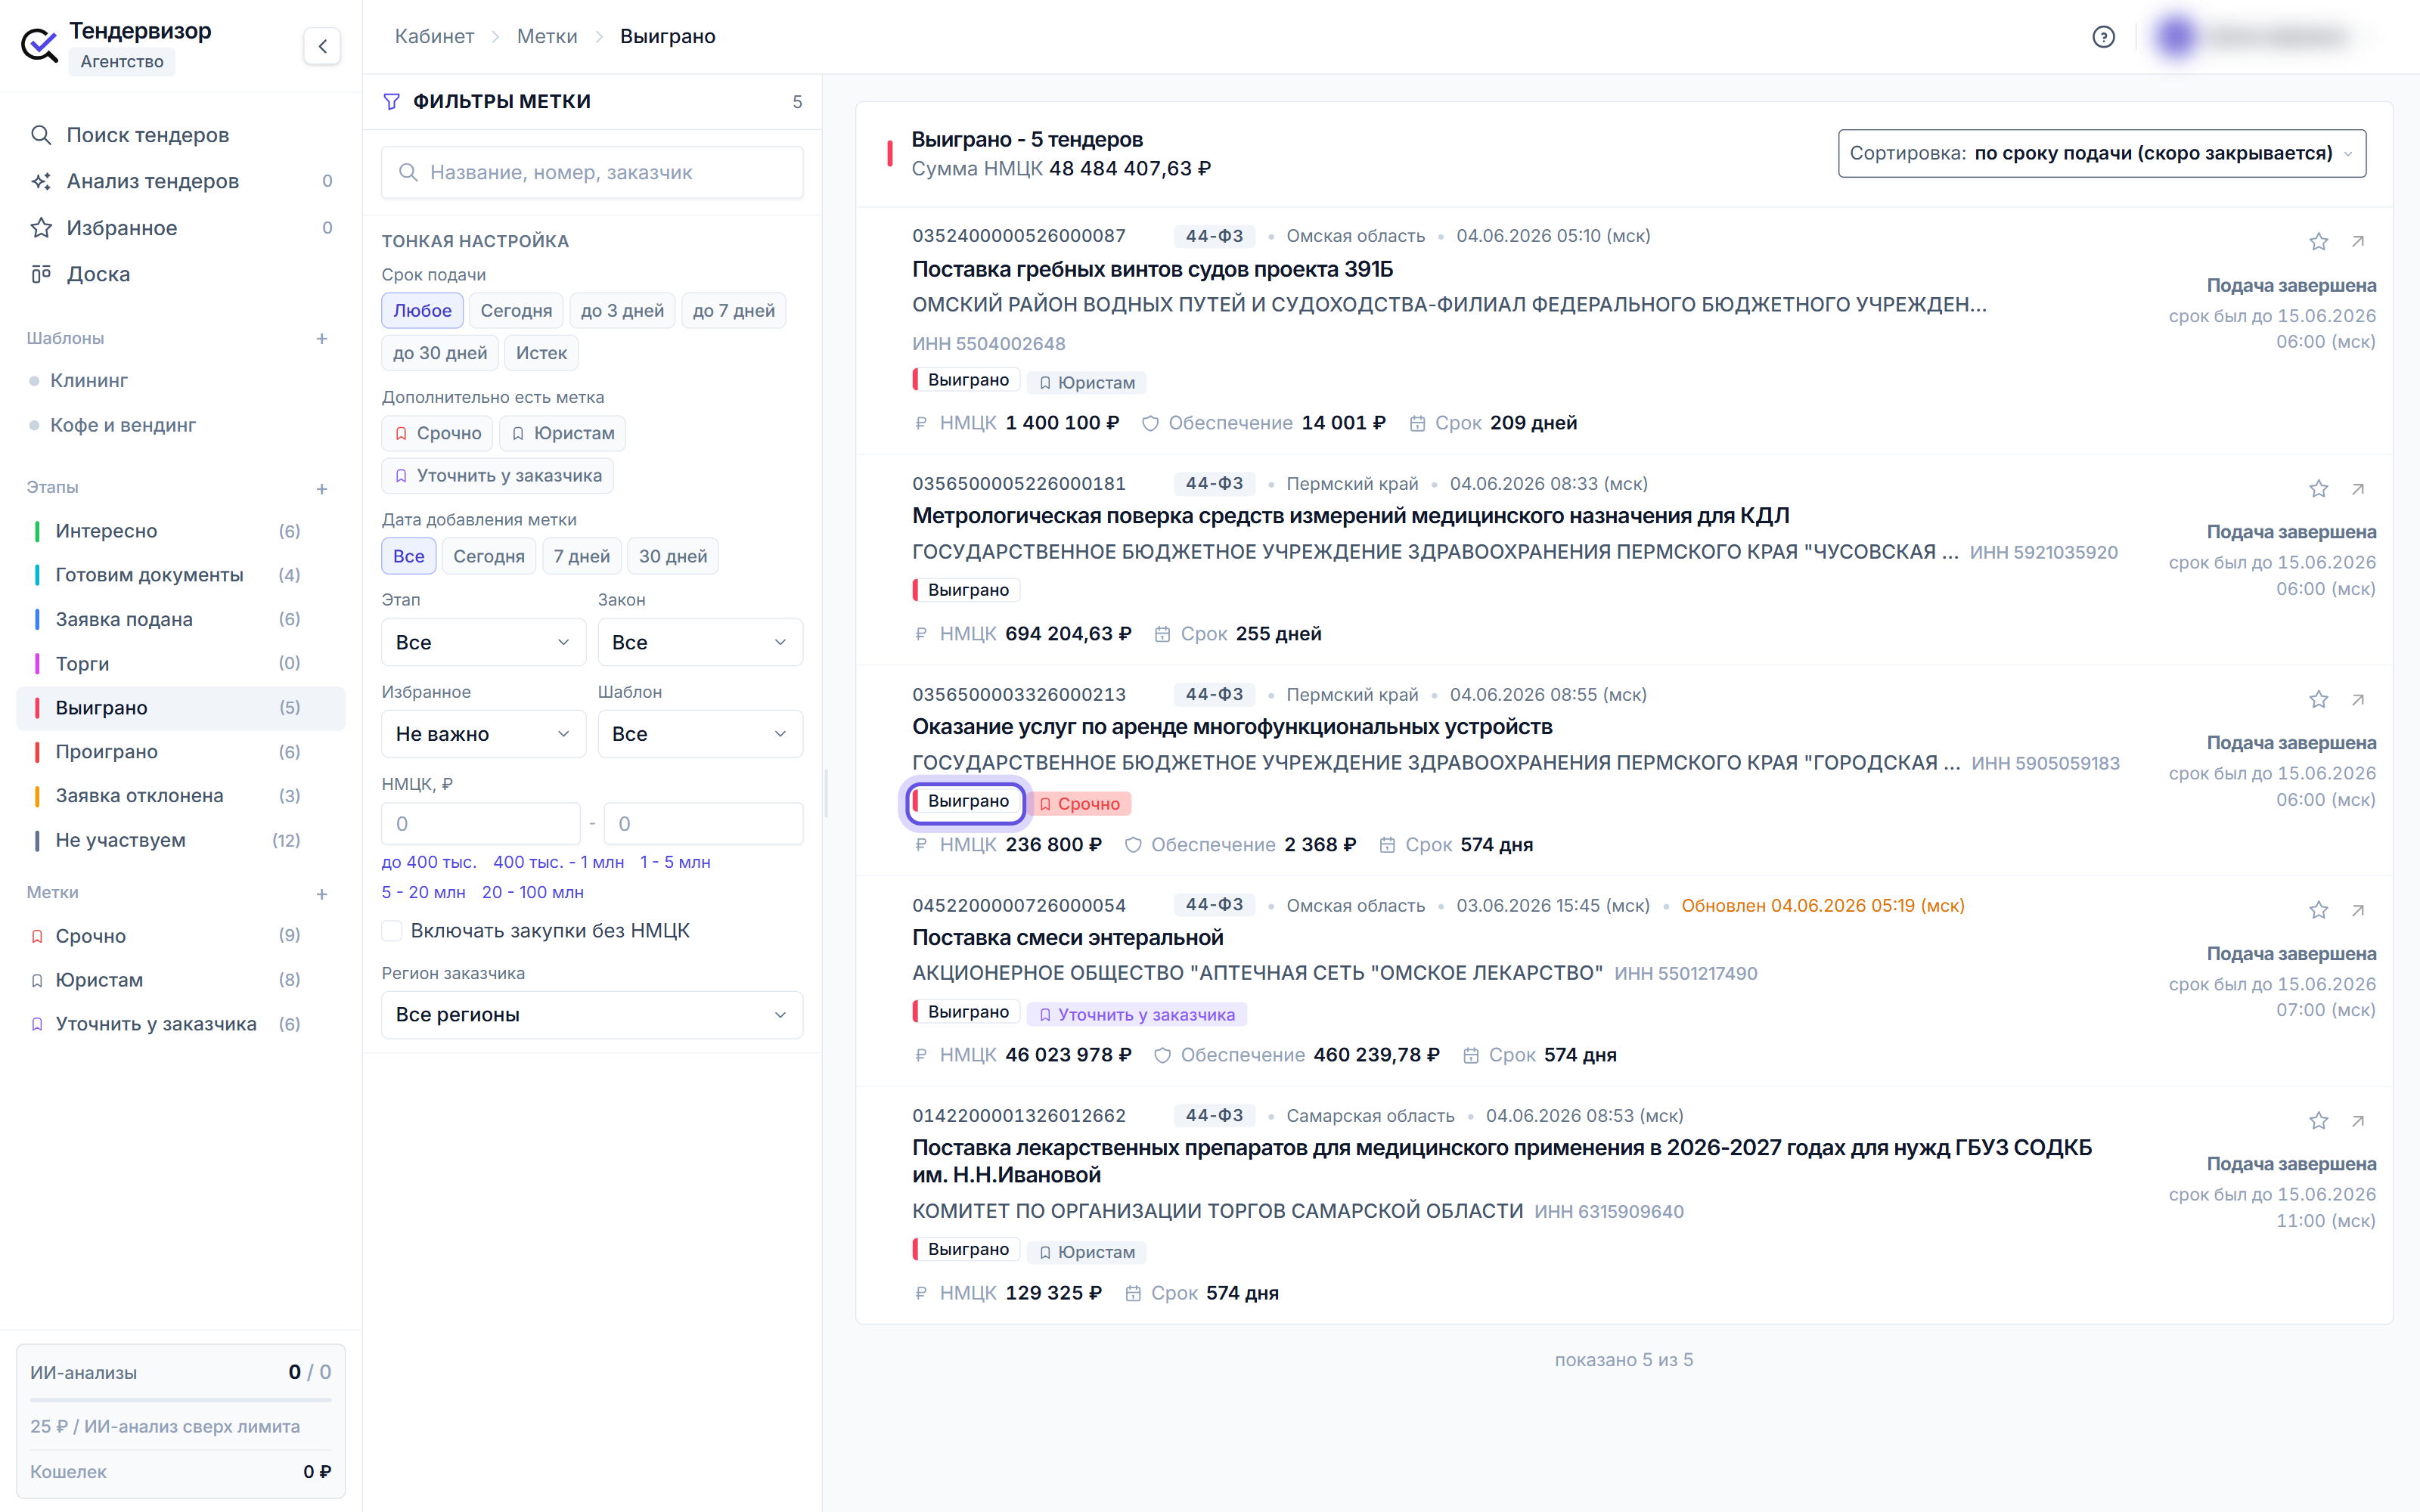This screenshot has height=1512, width=2420.
Task: Expand the Этап dropdown
Action: [483, 642]
